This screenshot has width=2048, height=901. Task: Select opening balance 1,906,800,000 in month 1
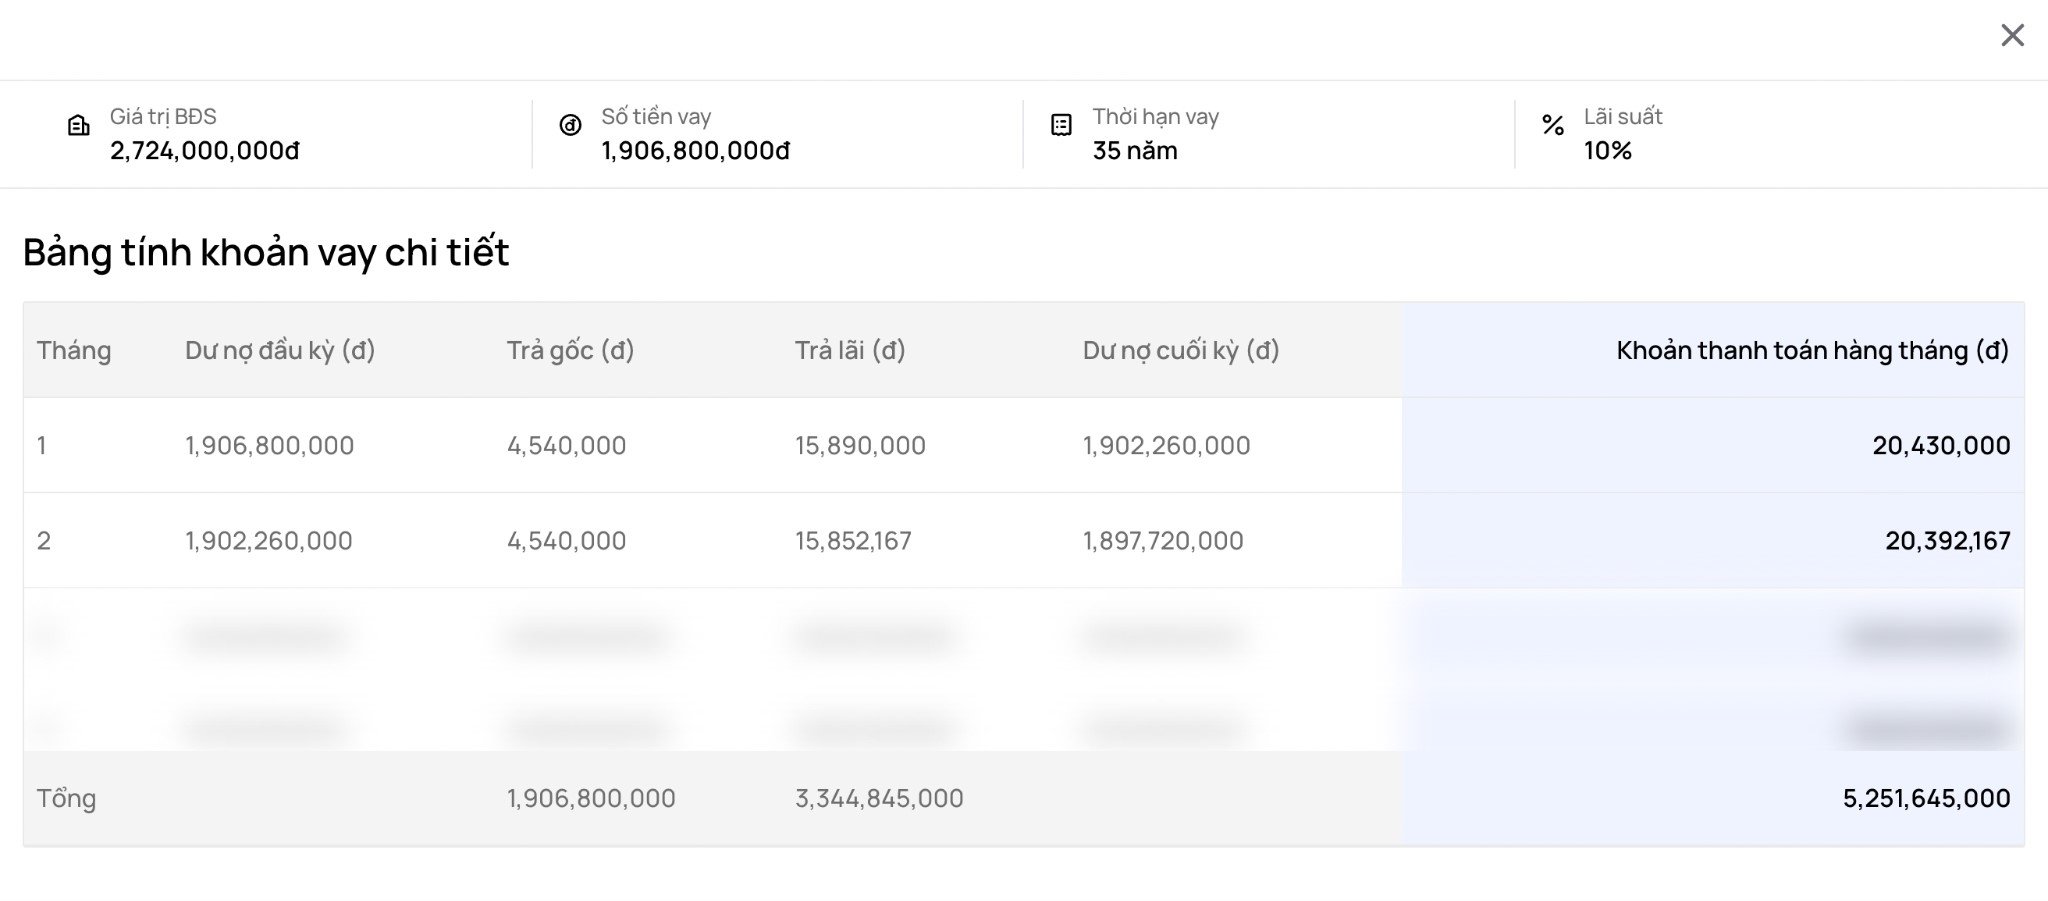[x=270, y=446]
